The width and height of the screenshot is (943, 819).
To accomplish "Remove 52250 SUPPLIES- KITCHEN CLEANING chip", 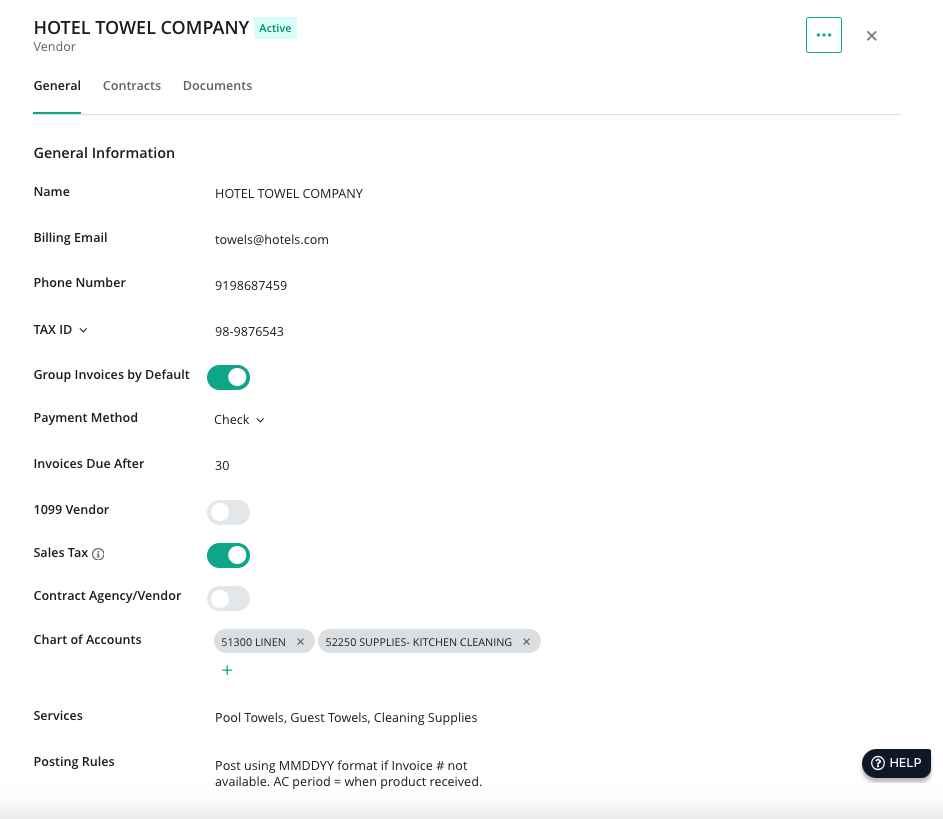I will [x=526, y=642].
